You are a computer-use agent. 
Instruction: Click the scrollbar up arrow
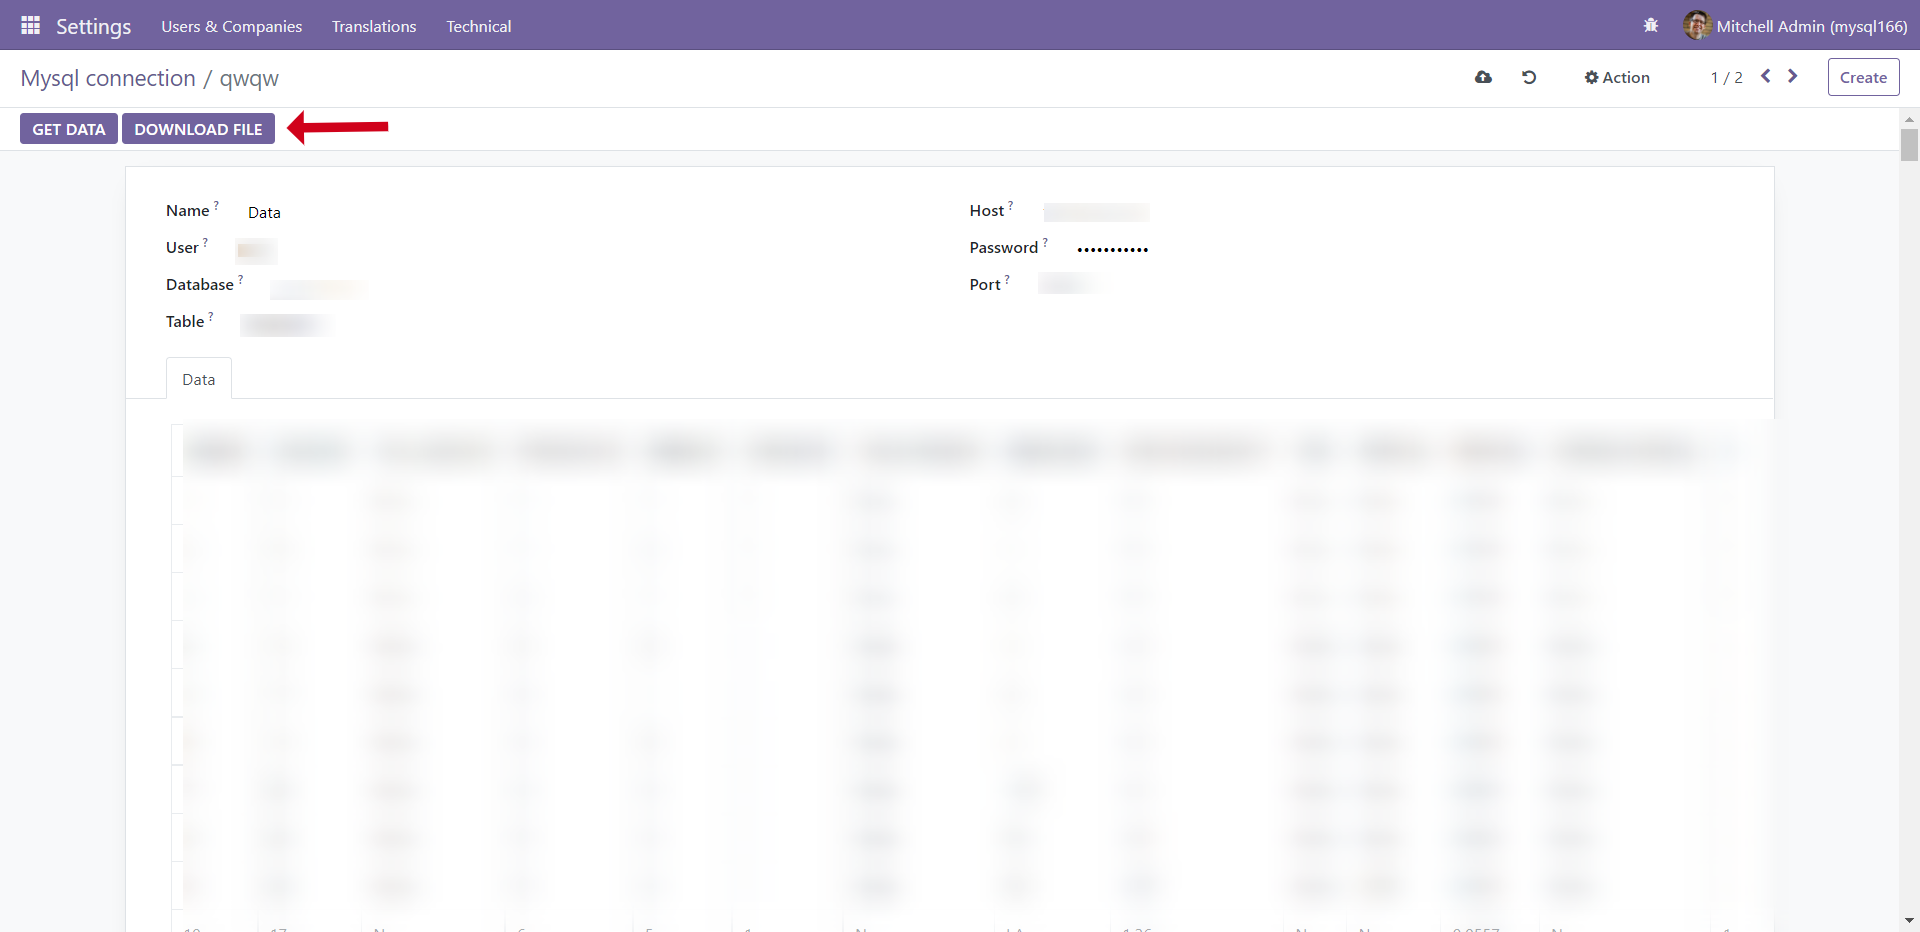(x=1909, y=119)
